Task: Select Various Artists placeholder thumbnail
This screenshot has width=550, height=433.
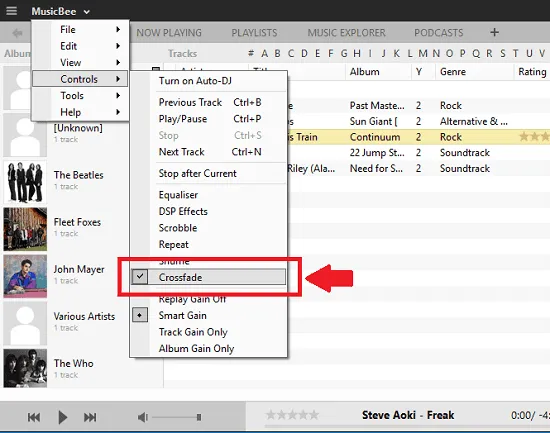Action: point(25,323)
